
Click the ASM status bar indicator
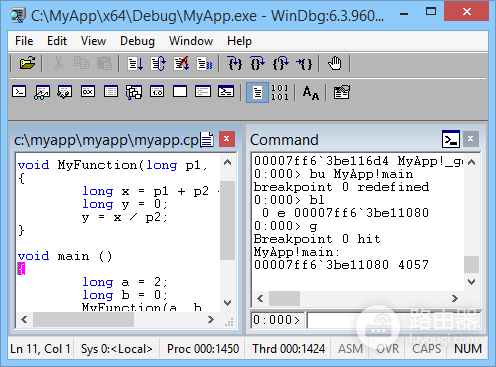[350, 349]
